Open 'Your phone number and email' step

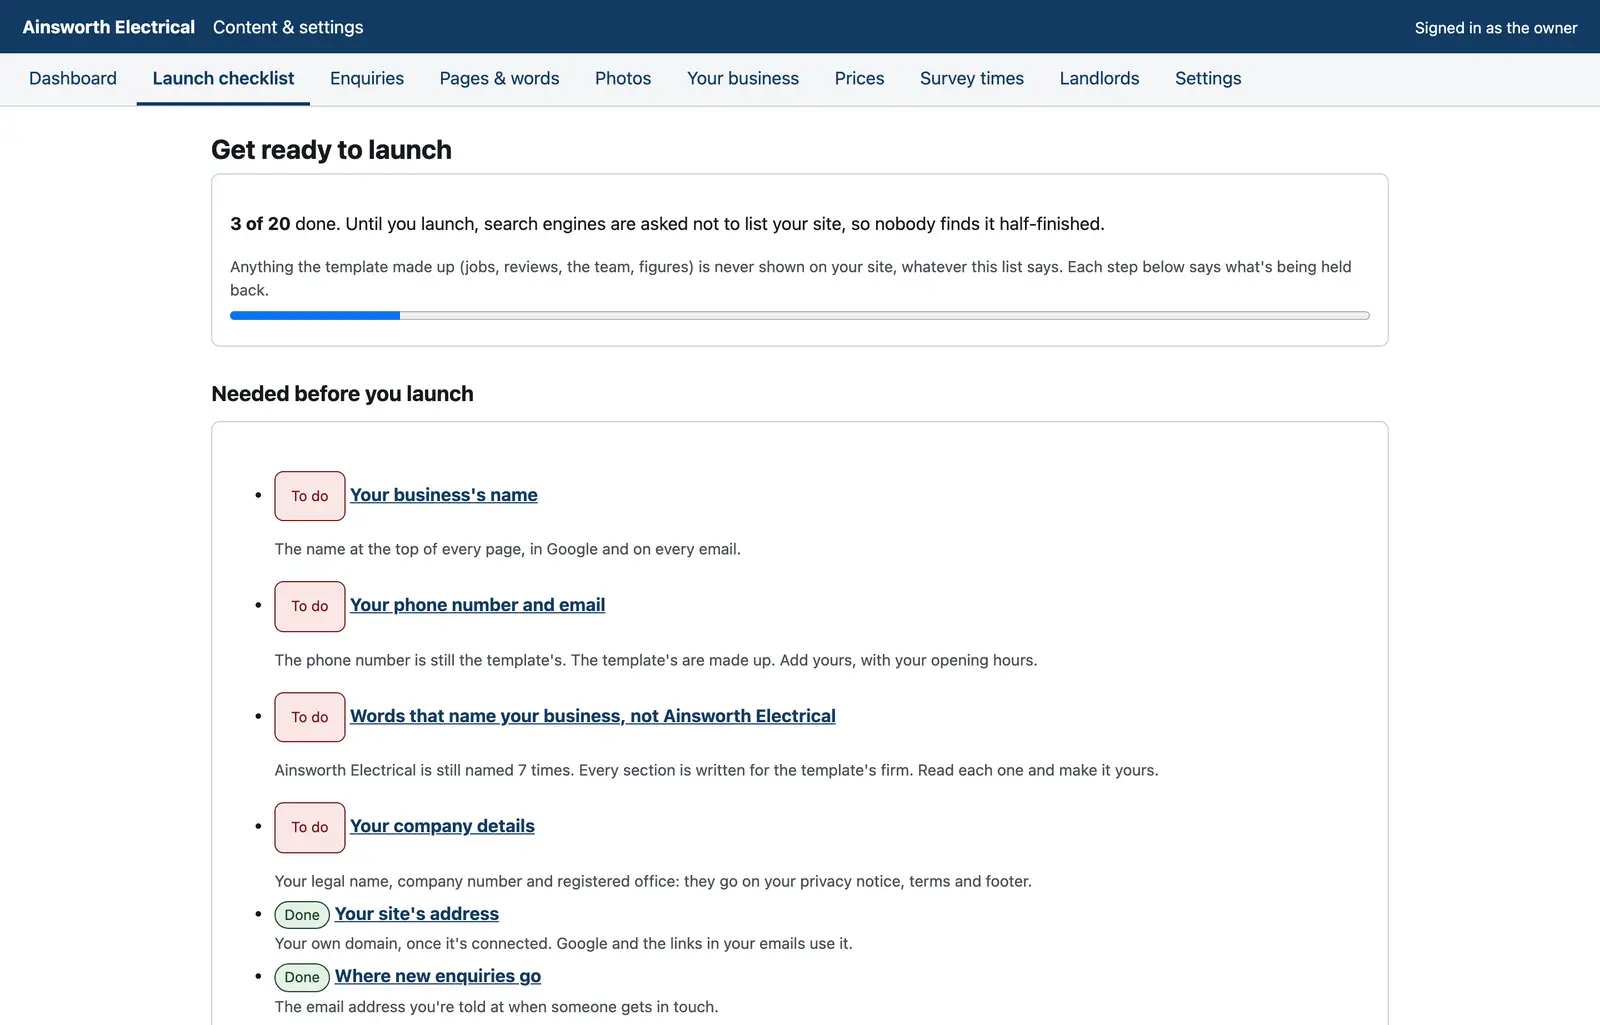coord(478,605)
